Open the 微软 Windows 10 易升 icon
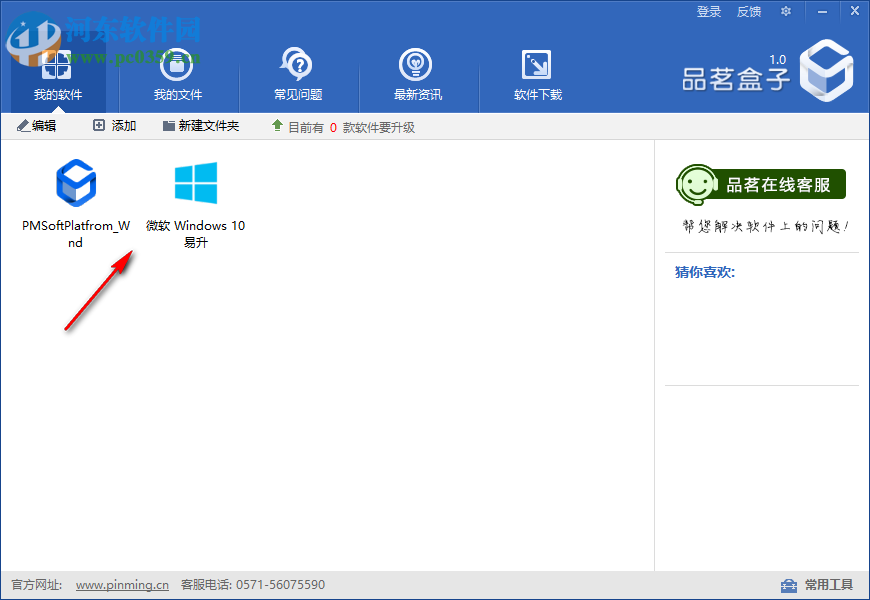This screenshot has width=870, height=600. 195,184
